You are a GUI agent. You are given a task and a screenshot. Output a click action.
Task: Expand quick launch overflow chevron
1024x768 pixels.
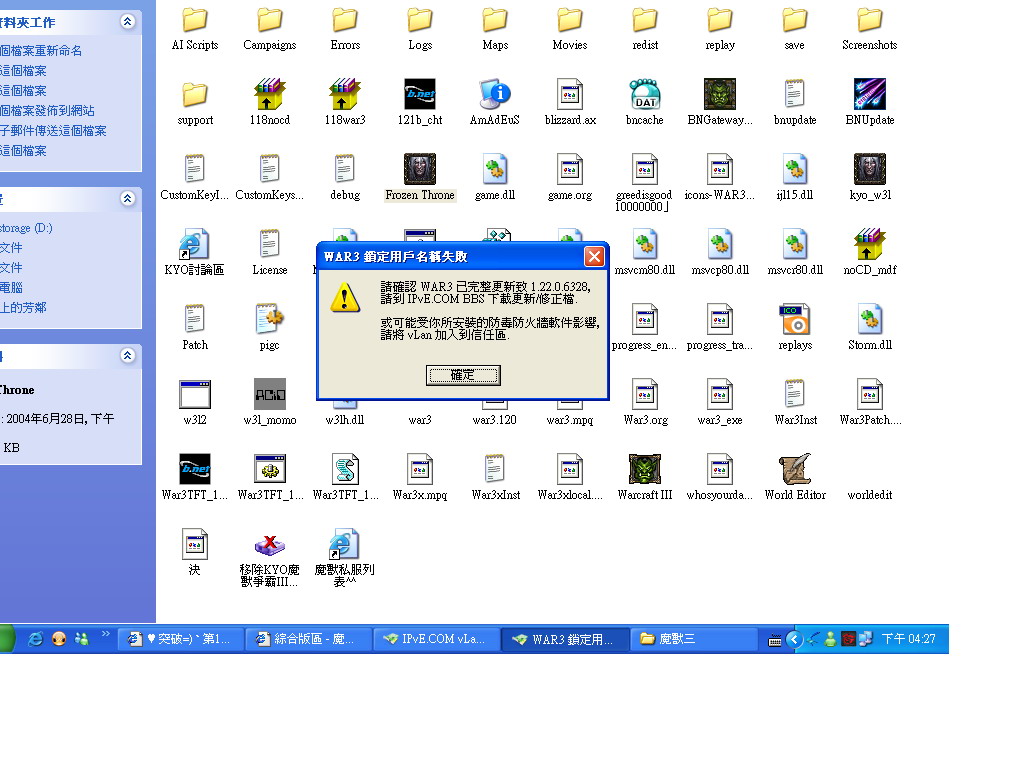point(106,633)
